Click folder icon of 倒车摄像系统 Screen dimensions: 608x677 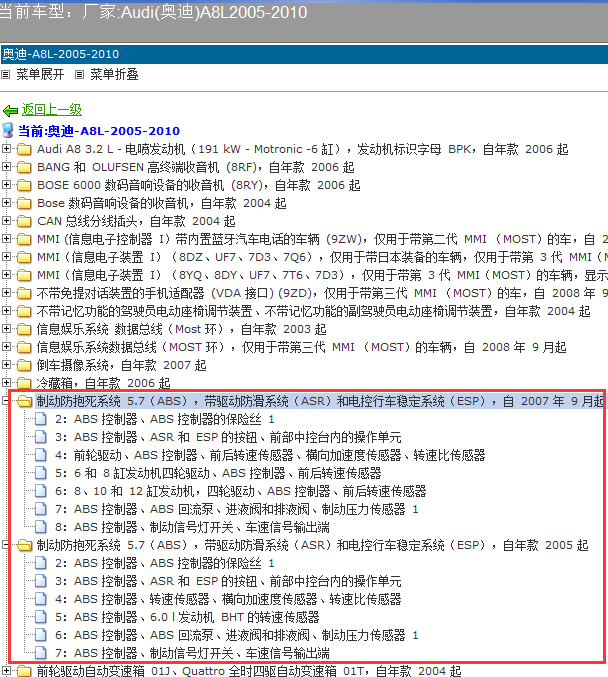pyautogui.click(x=24, y=365)
